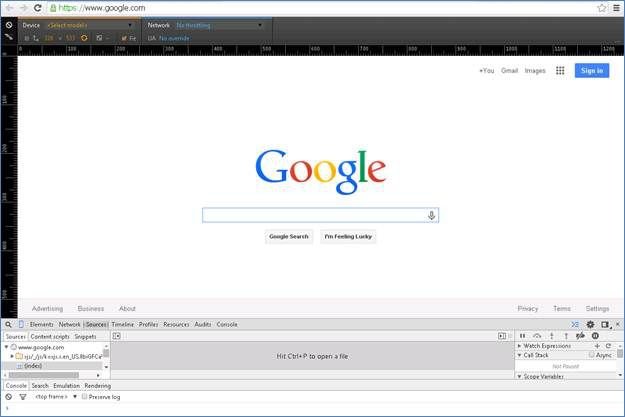
Task: Toggle the Fit checkbox in device toolbar
Action: click(124, 38)
